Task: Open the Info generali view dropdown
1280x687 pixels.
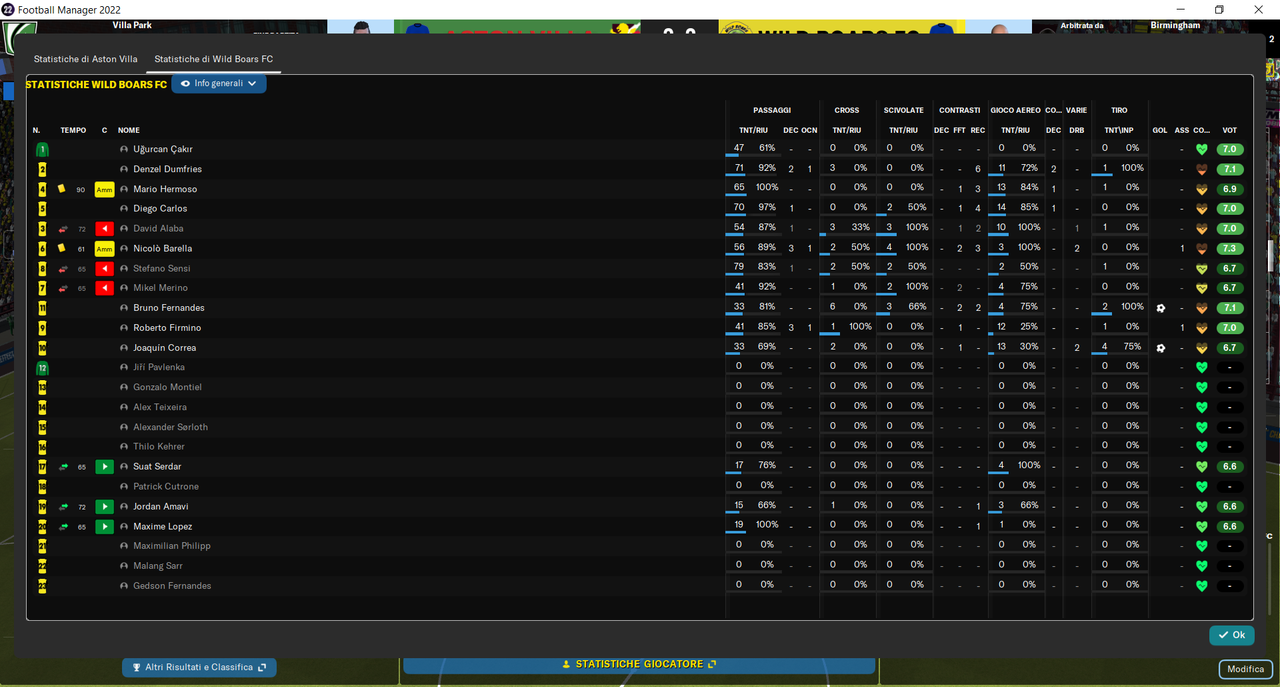Action: [219, 84]
